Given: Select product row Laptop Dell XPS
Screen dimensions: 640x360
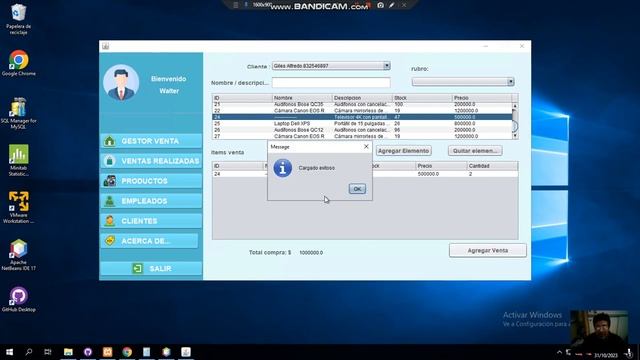Looking at the screenshot, I should (x=362, y=123).
